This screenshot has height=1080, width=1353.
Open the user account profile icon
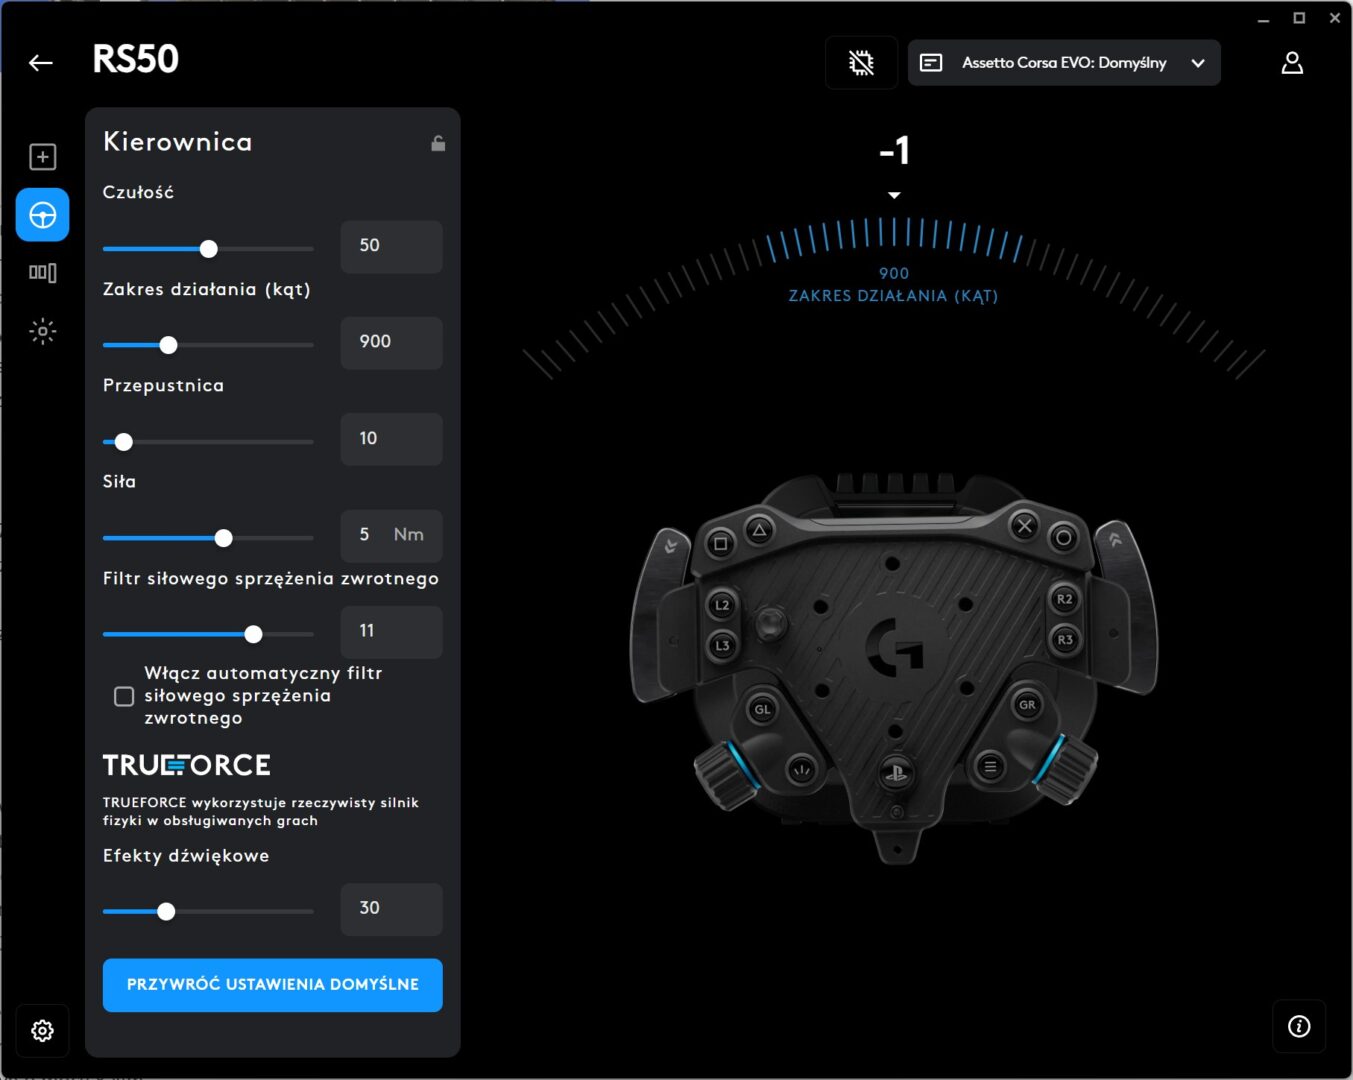[x=1292, y=63]
